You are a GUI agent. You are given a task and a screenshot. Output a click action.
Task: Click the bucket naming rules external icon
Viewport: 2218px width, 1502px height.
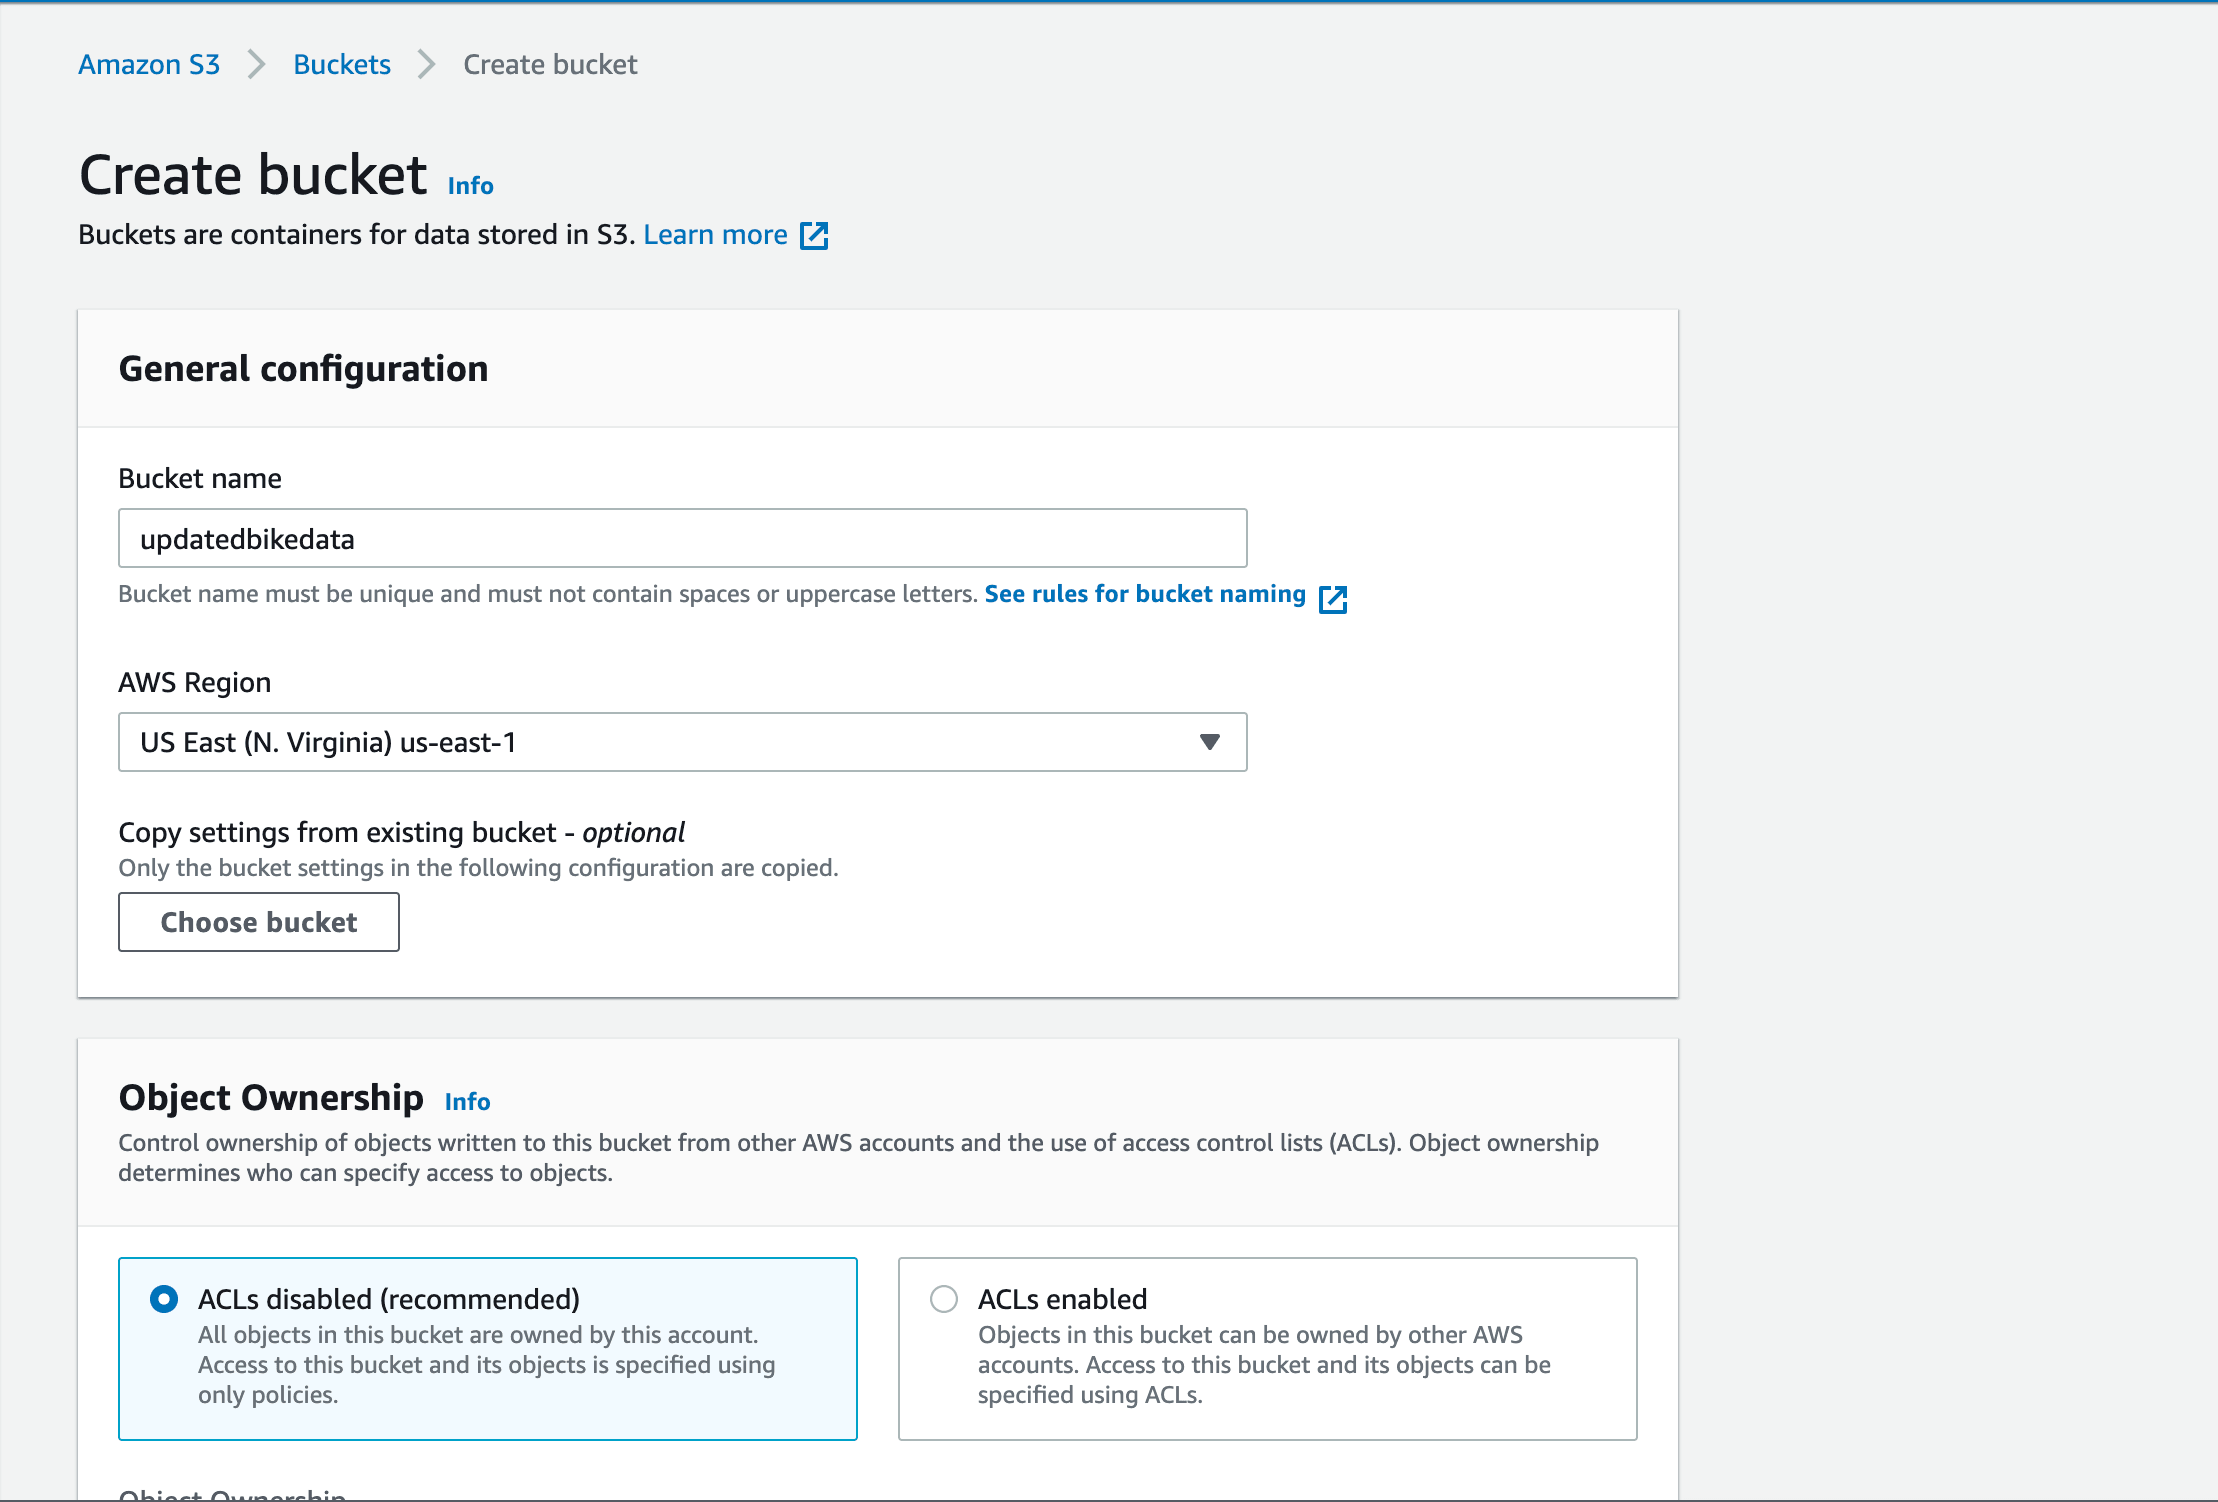[x=1333, y=598]
